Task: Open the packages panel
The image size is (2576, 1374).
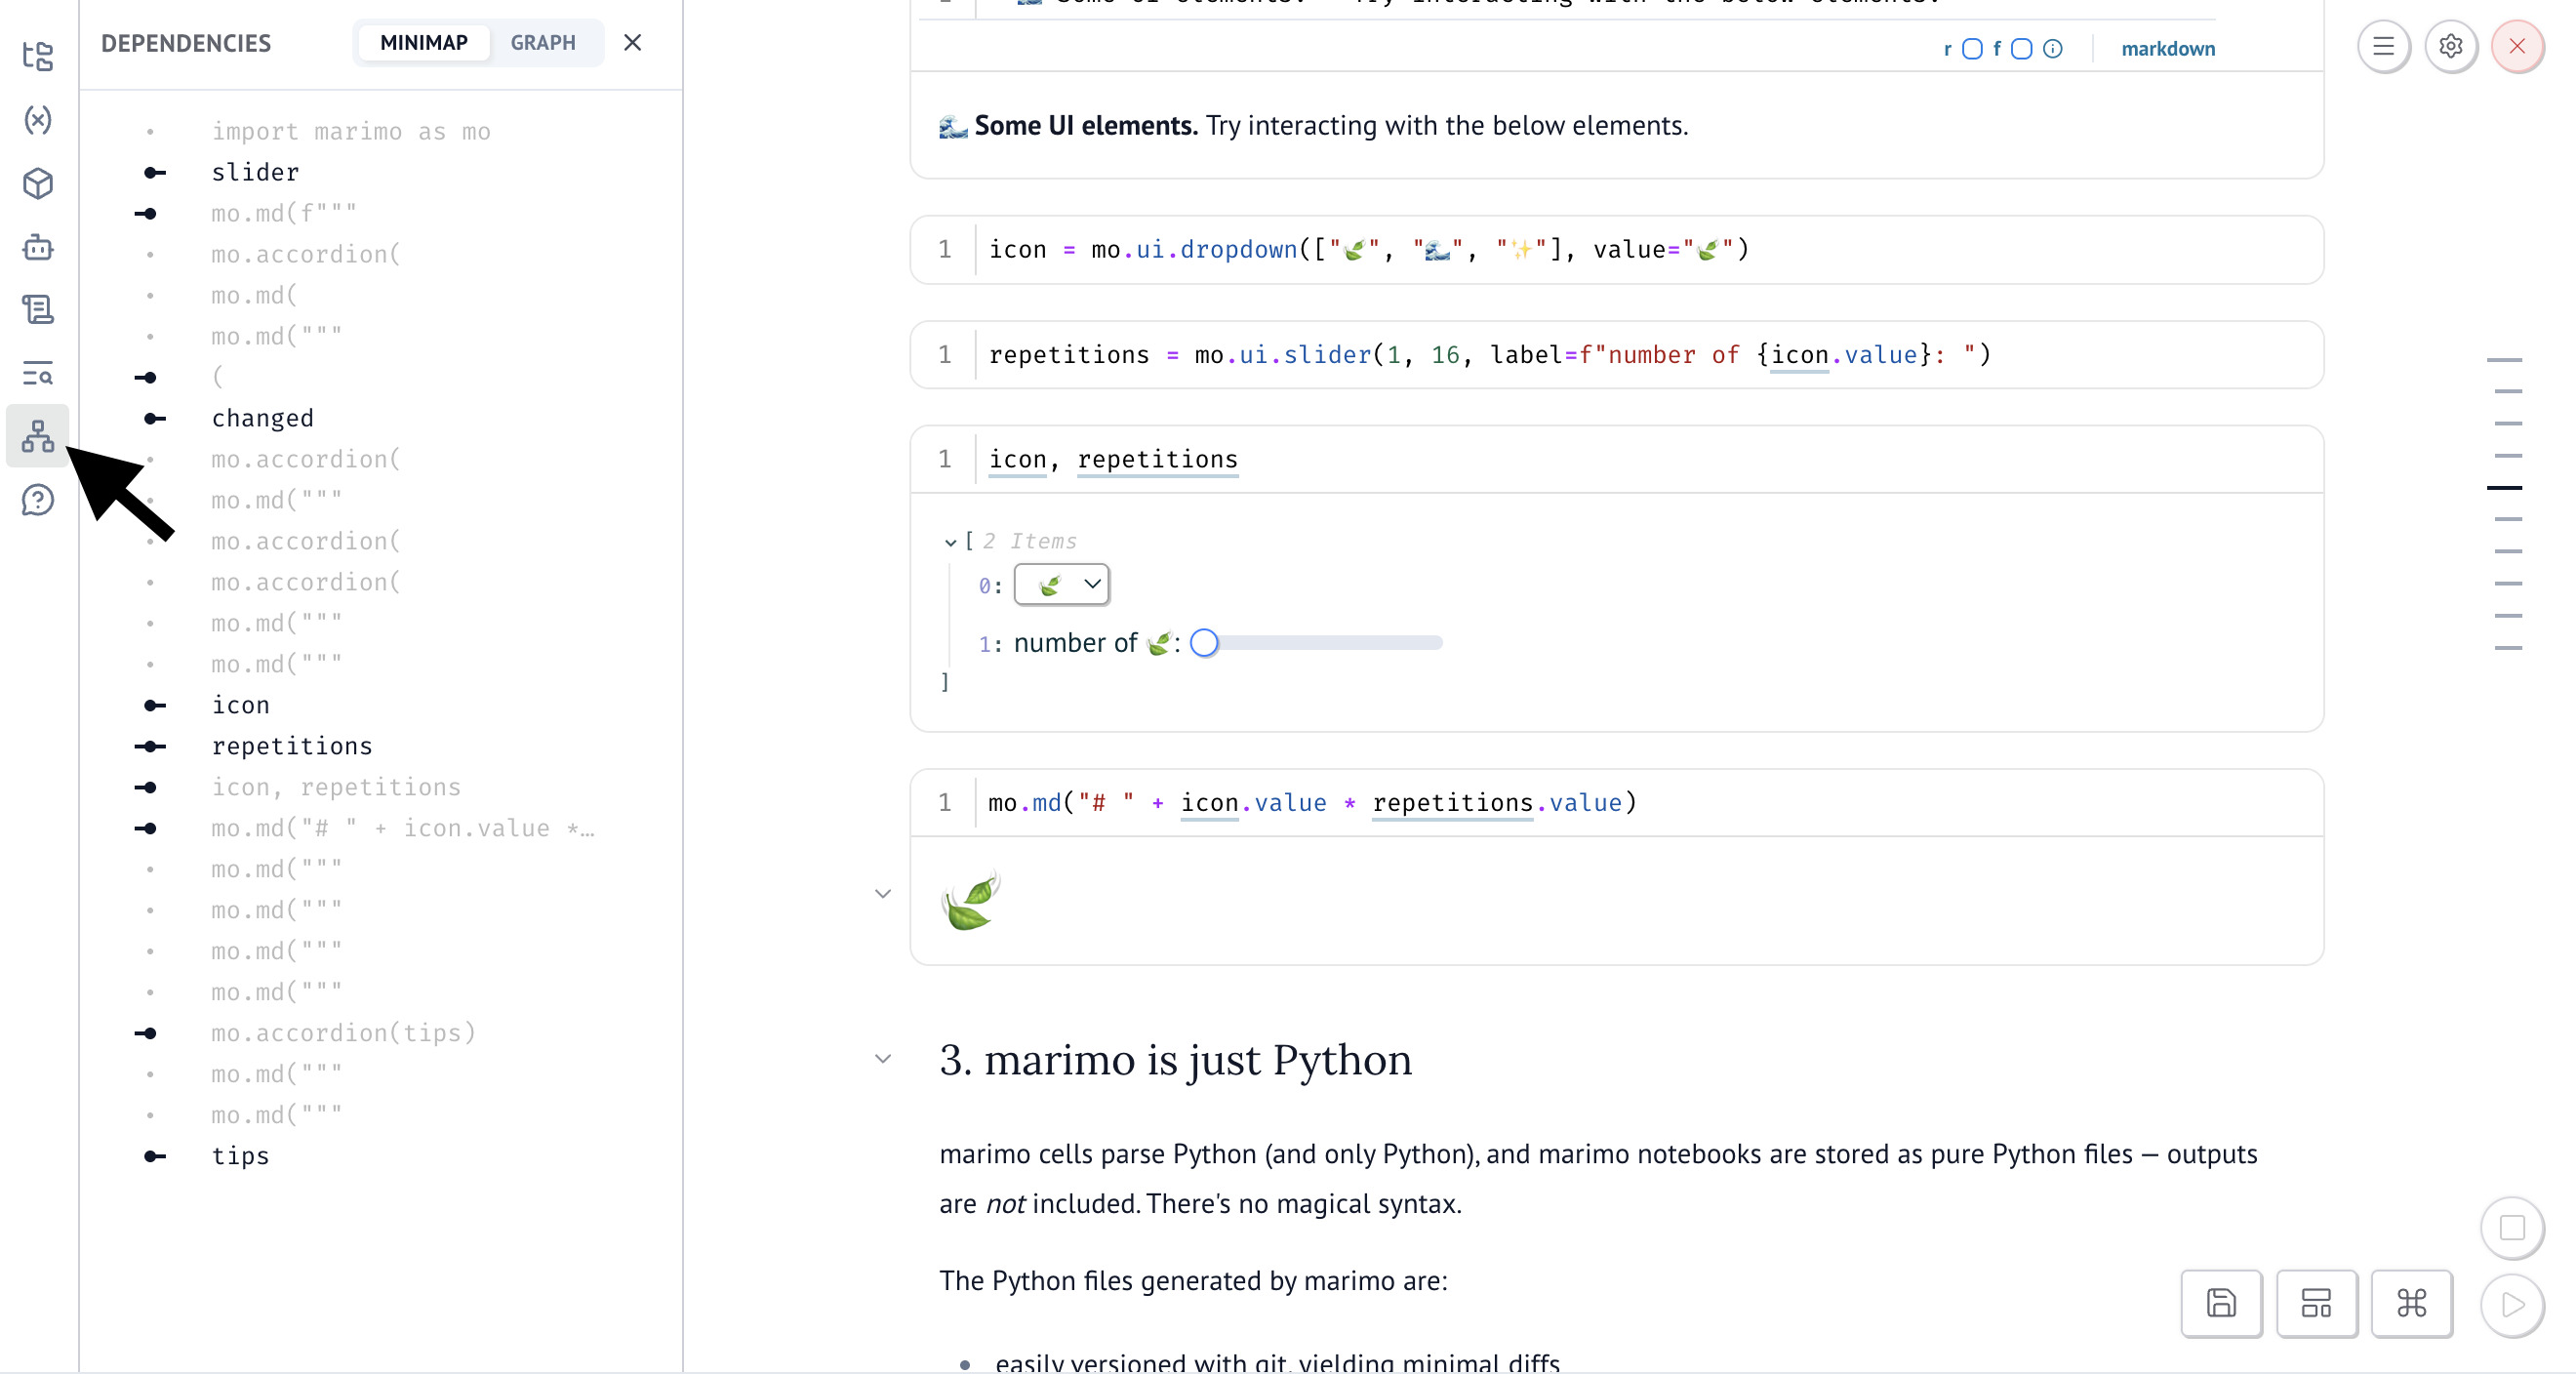Action: coord(37,184)
